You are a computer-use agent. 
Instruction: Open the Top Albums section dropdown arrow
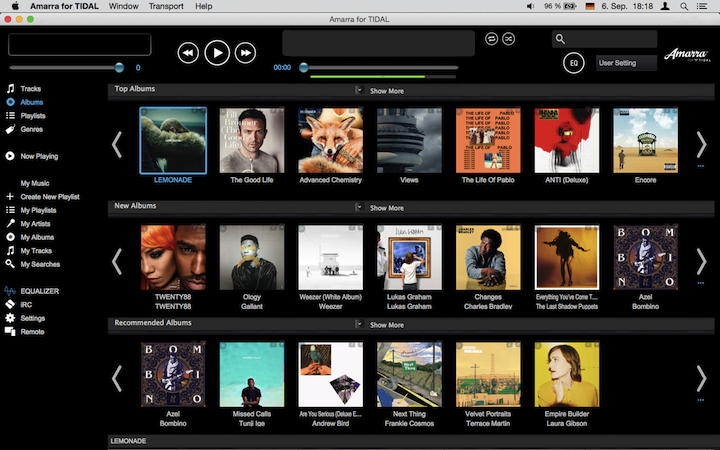359,90
